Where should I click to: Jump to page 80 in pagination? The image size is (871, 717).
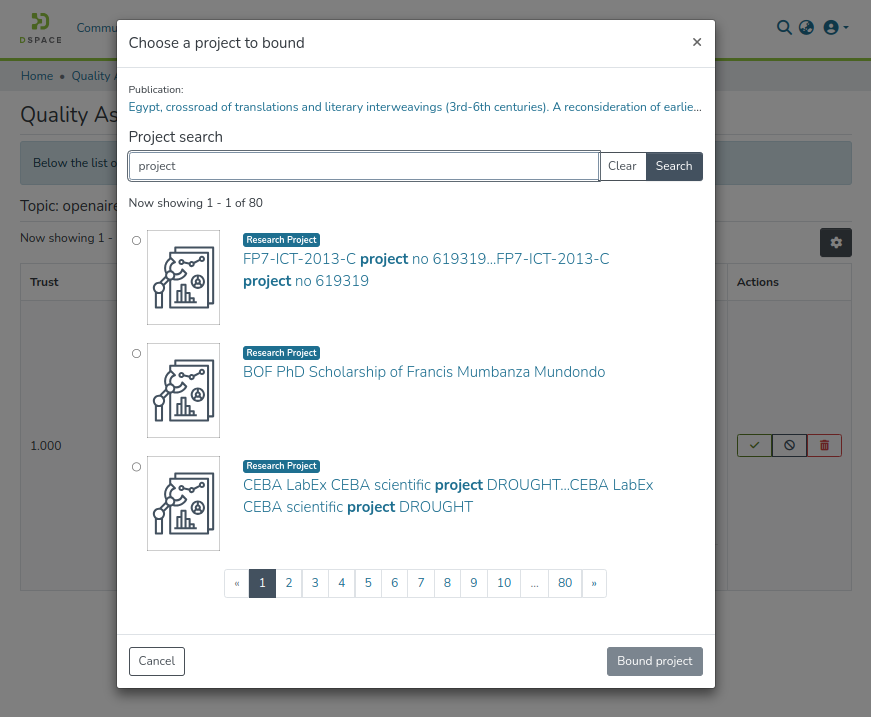point(565,583)
